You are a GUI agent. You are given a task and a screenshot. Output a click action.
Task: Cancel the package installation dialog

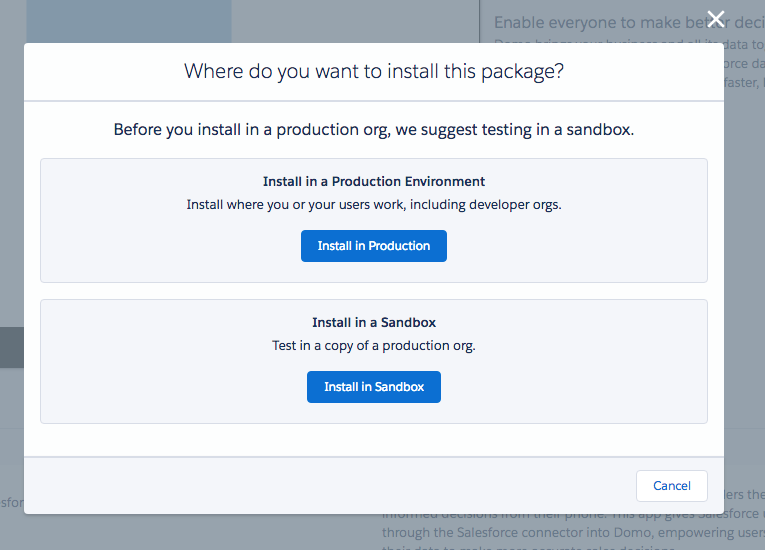(x=671, y=486)
